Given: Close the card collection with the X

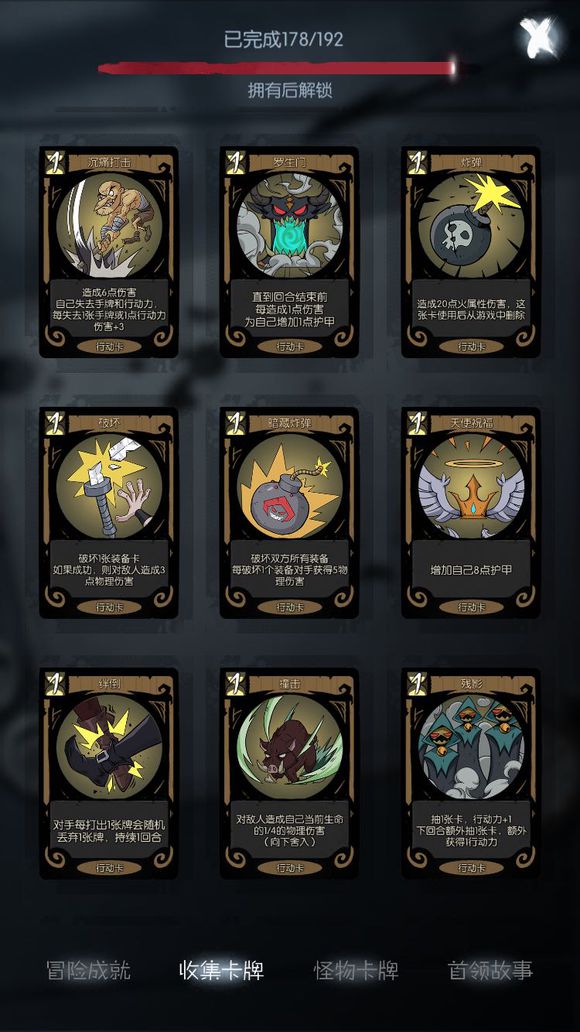Looking at the screenshot, I should [539, 36].
